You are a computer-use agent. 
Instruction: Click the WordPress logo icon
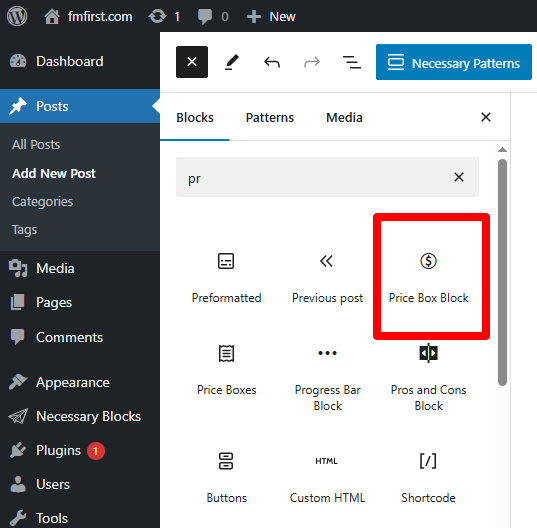pos(17,16)
